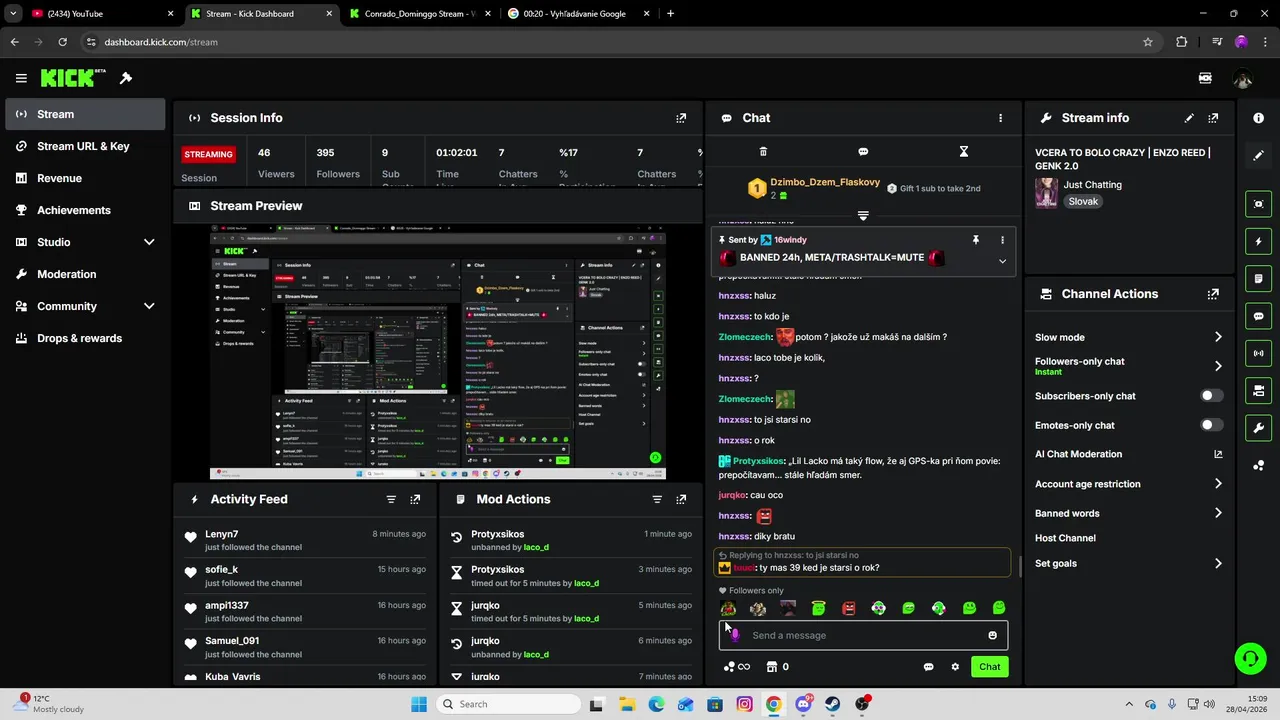Click the Just Chatting category thumbnail
The width and height of the screenshot is (1280, 720).
(x=1046, y=193)
